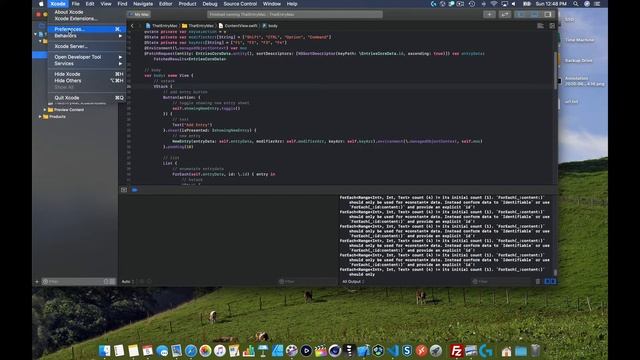The width and height of the screenshot is (640, 360).
Task: Open Keynote from the Dock
Action: click(263, 351)
